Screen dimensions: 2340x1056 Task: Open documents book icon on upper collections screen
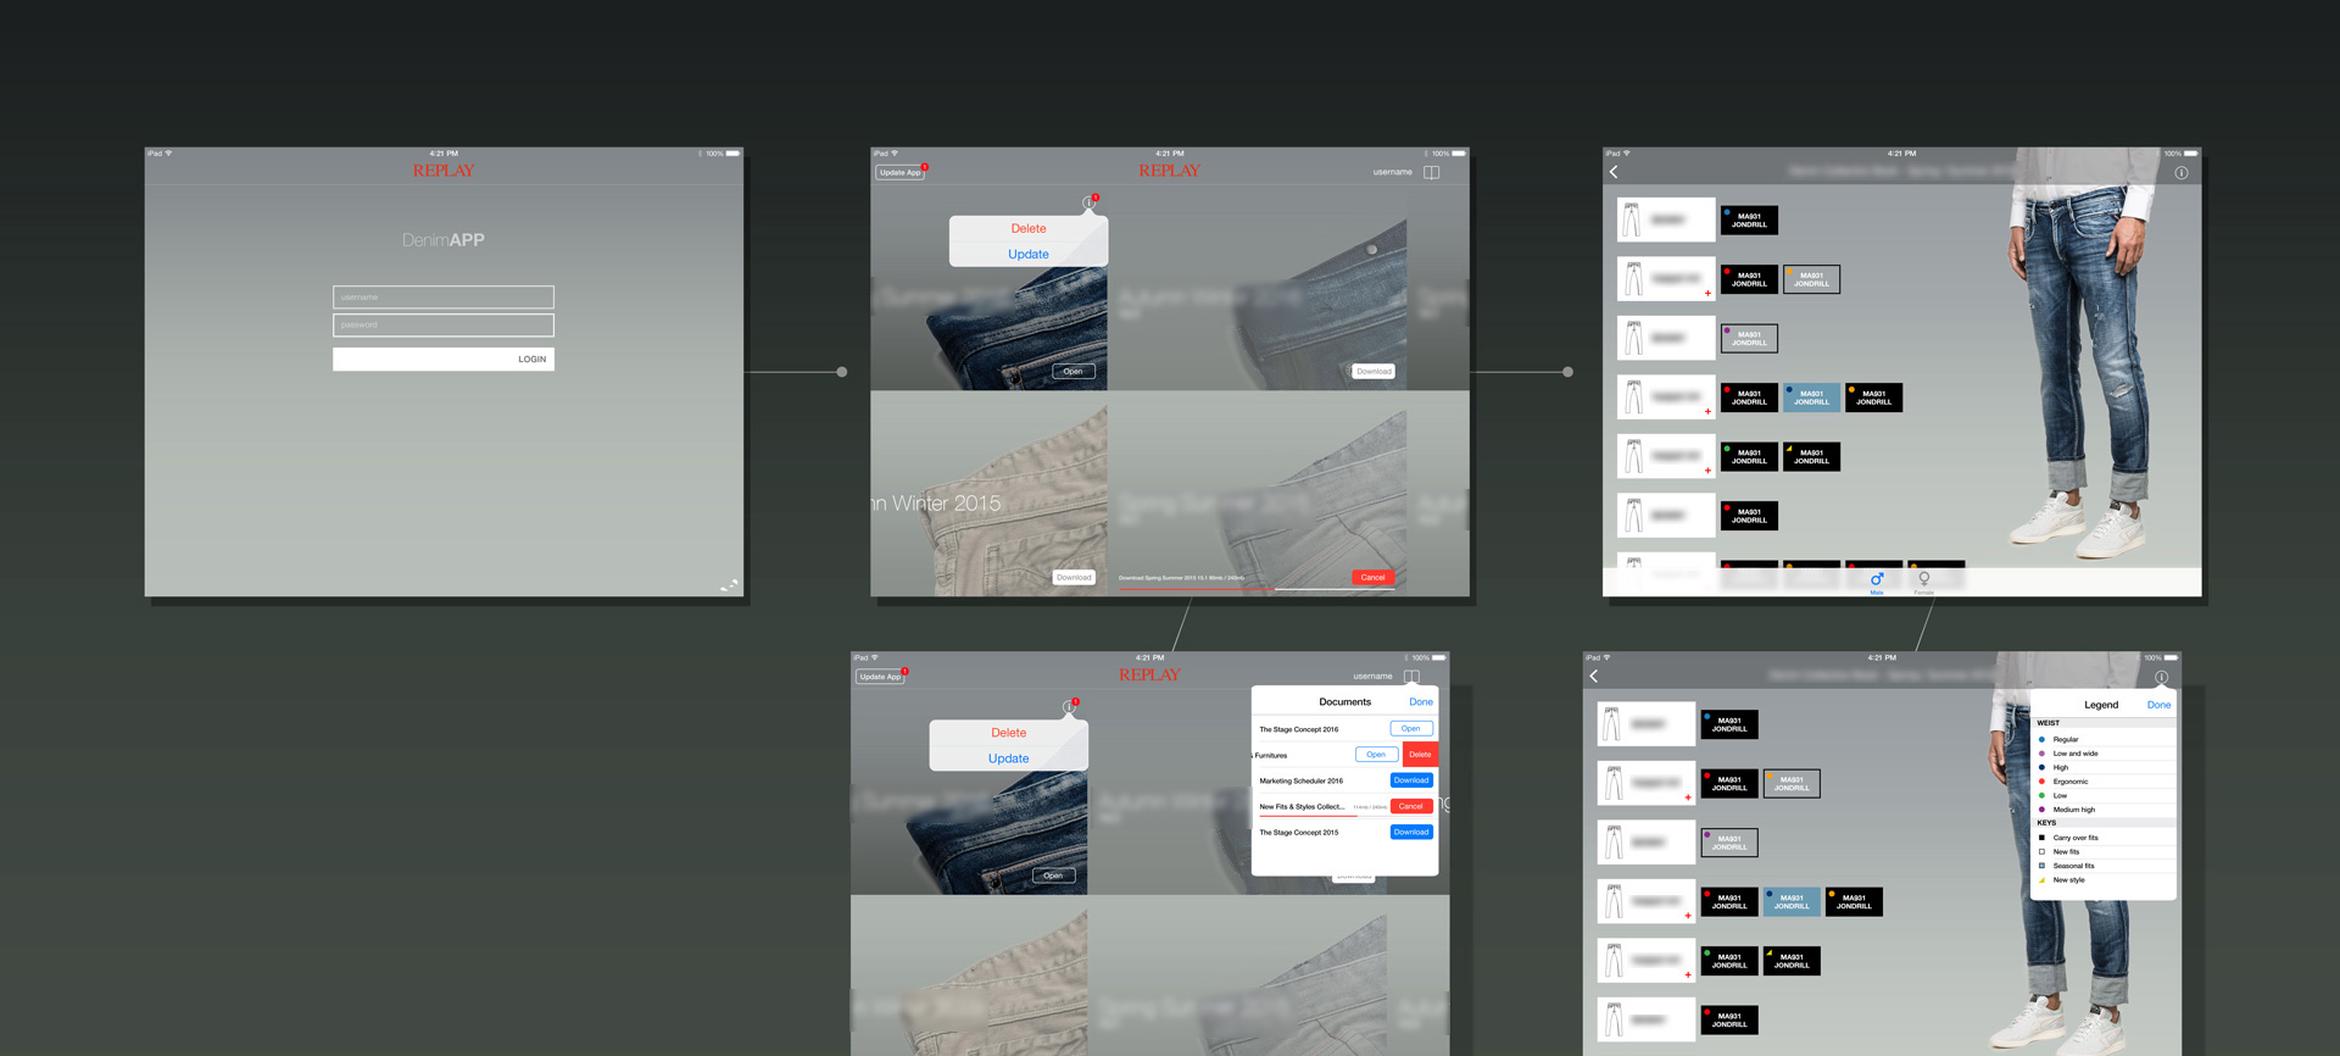[x=1431, y=172]
